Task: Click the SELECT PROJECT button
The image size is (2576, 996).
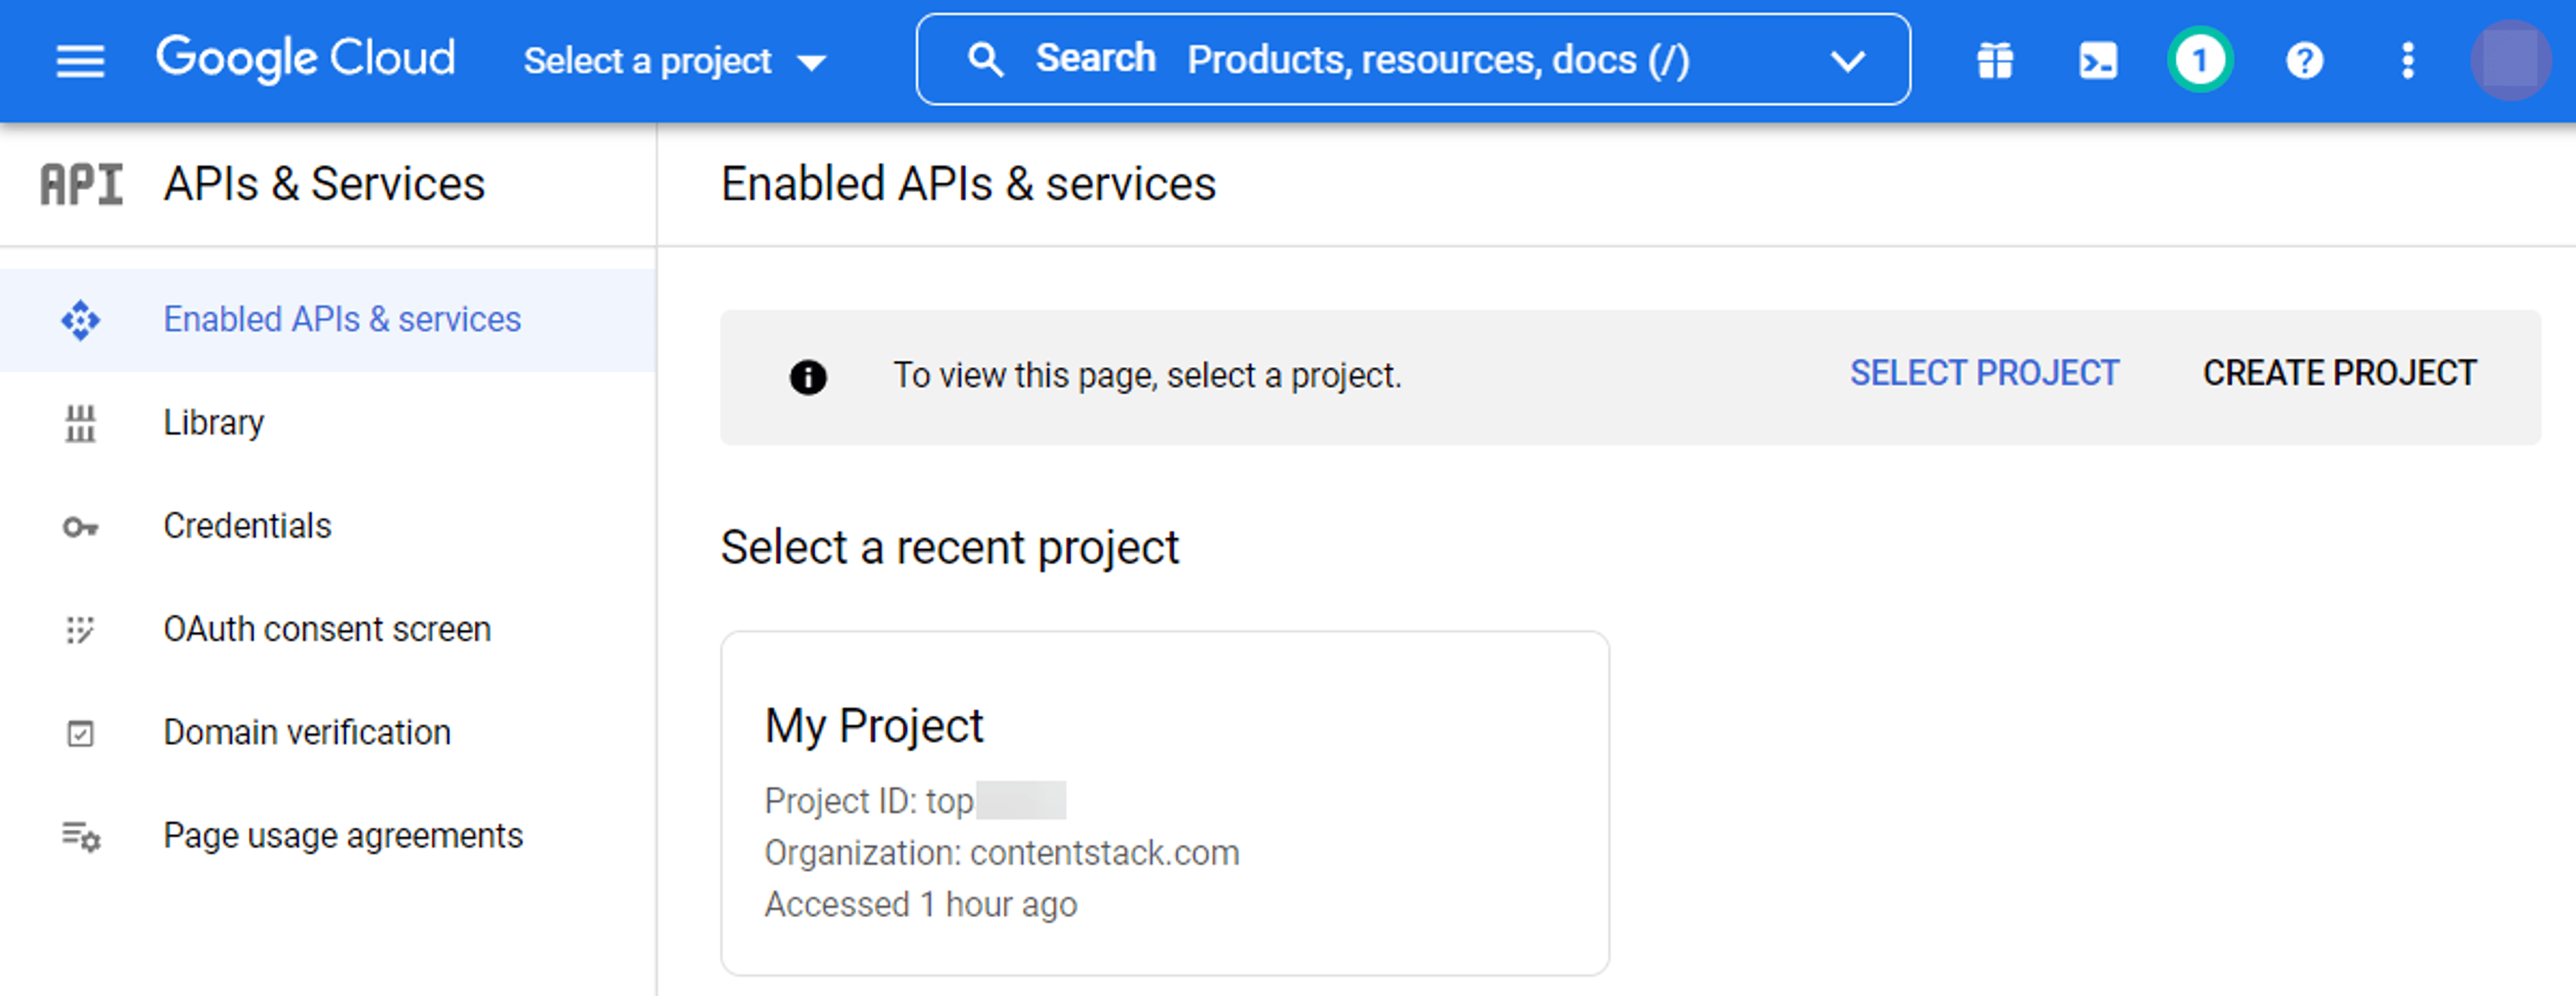Action: tap(1984, 373)
